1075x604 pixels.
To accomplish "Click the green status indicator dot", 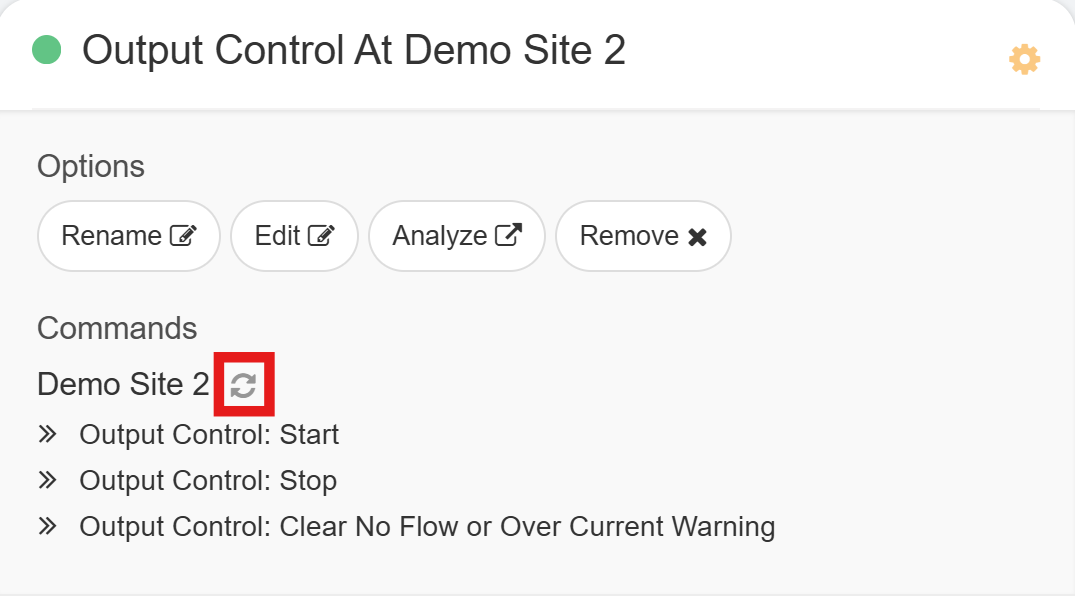I will (47, 49).
